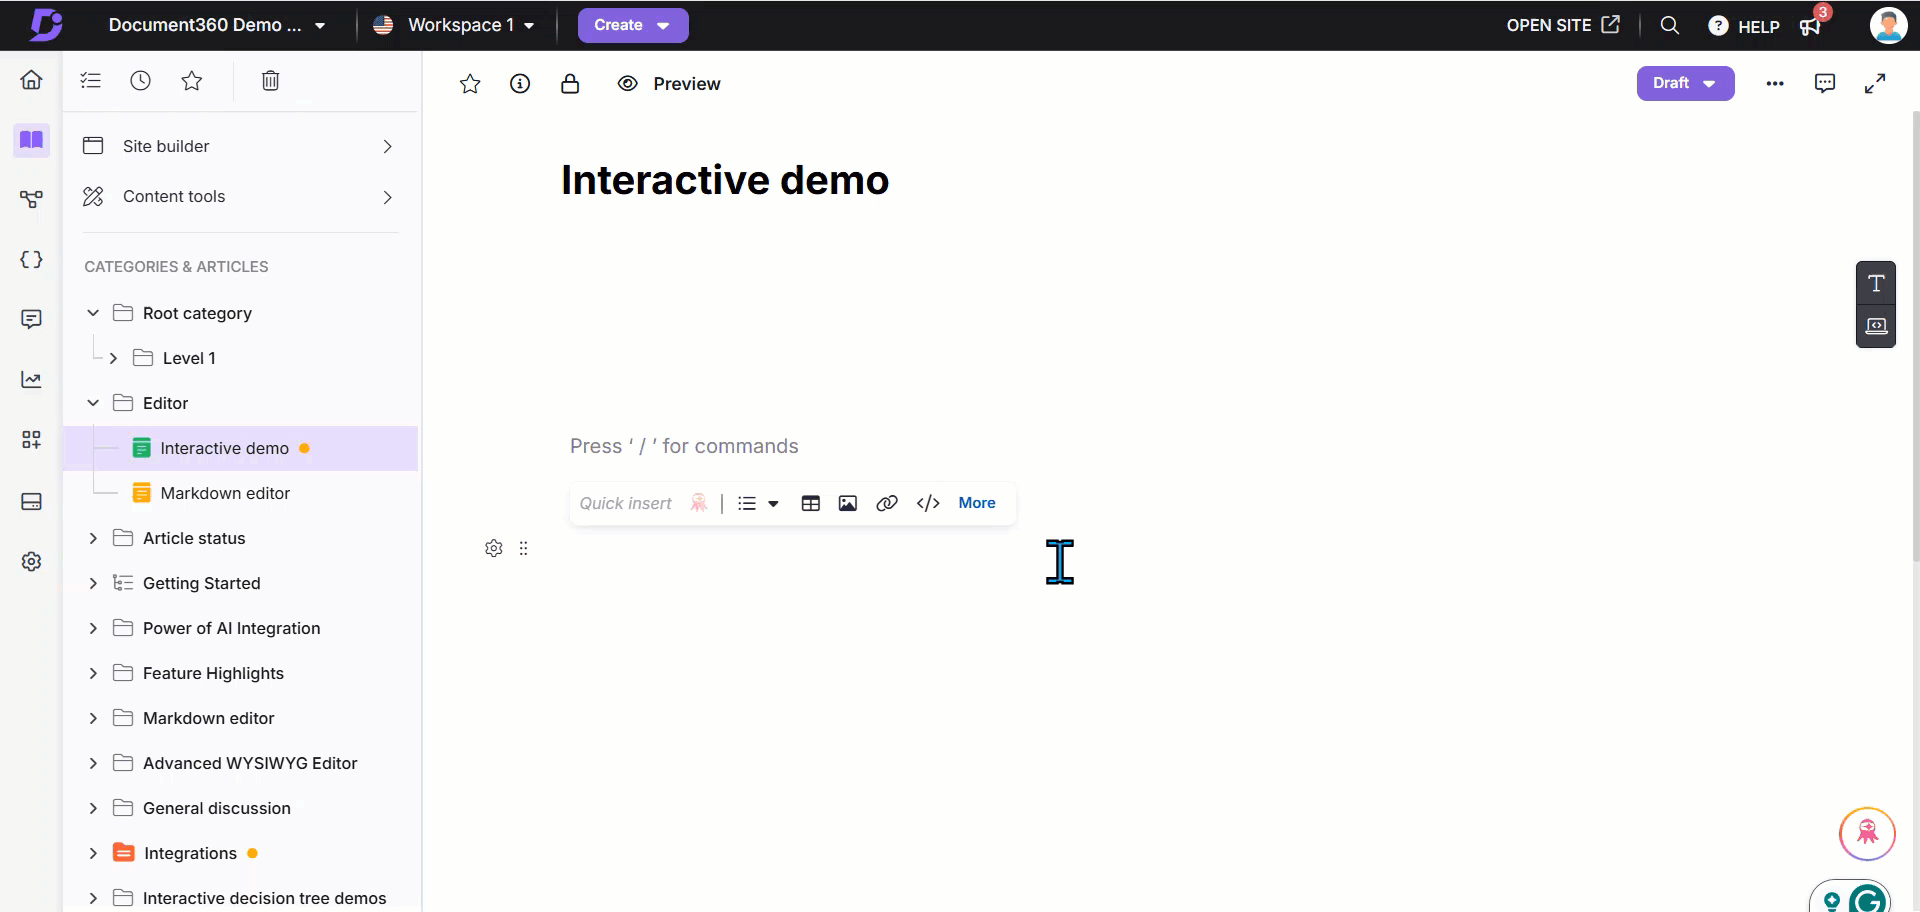1920x912 pixels.
Task: Open the More quick insert options
Action: 976,503
